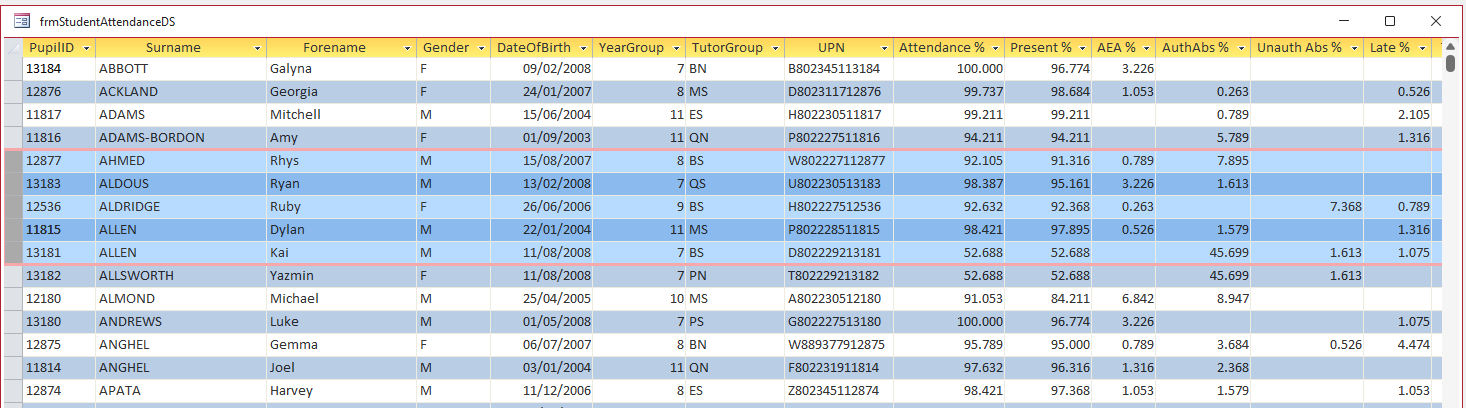Open the Present % column filter dropdown
The width and height of the screenshot is (1466, 408).
1082,48
